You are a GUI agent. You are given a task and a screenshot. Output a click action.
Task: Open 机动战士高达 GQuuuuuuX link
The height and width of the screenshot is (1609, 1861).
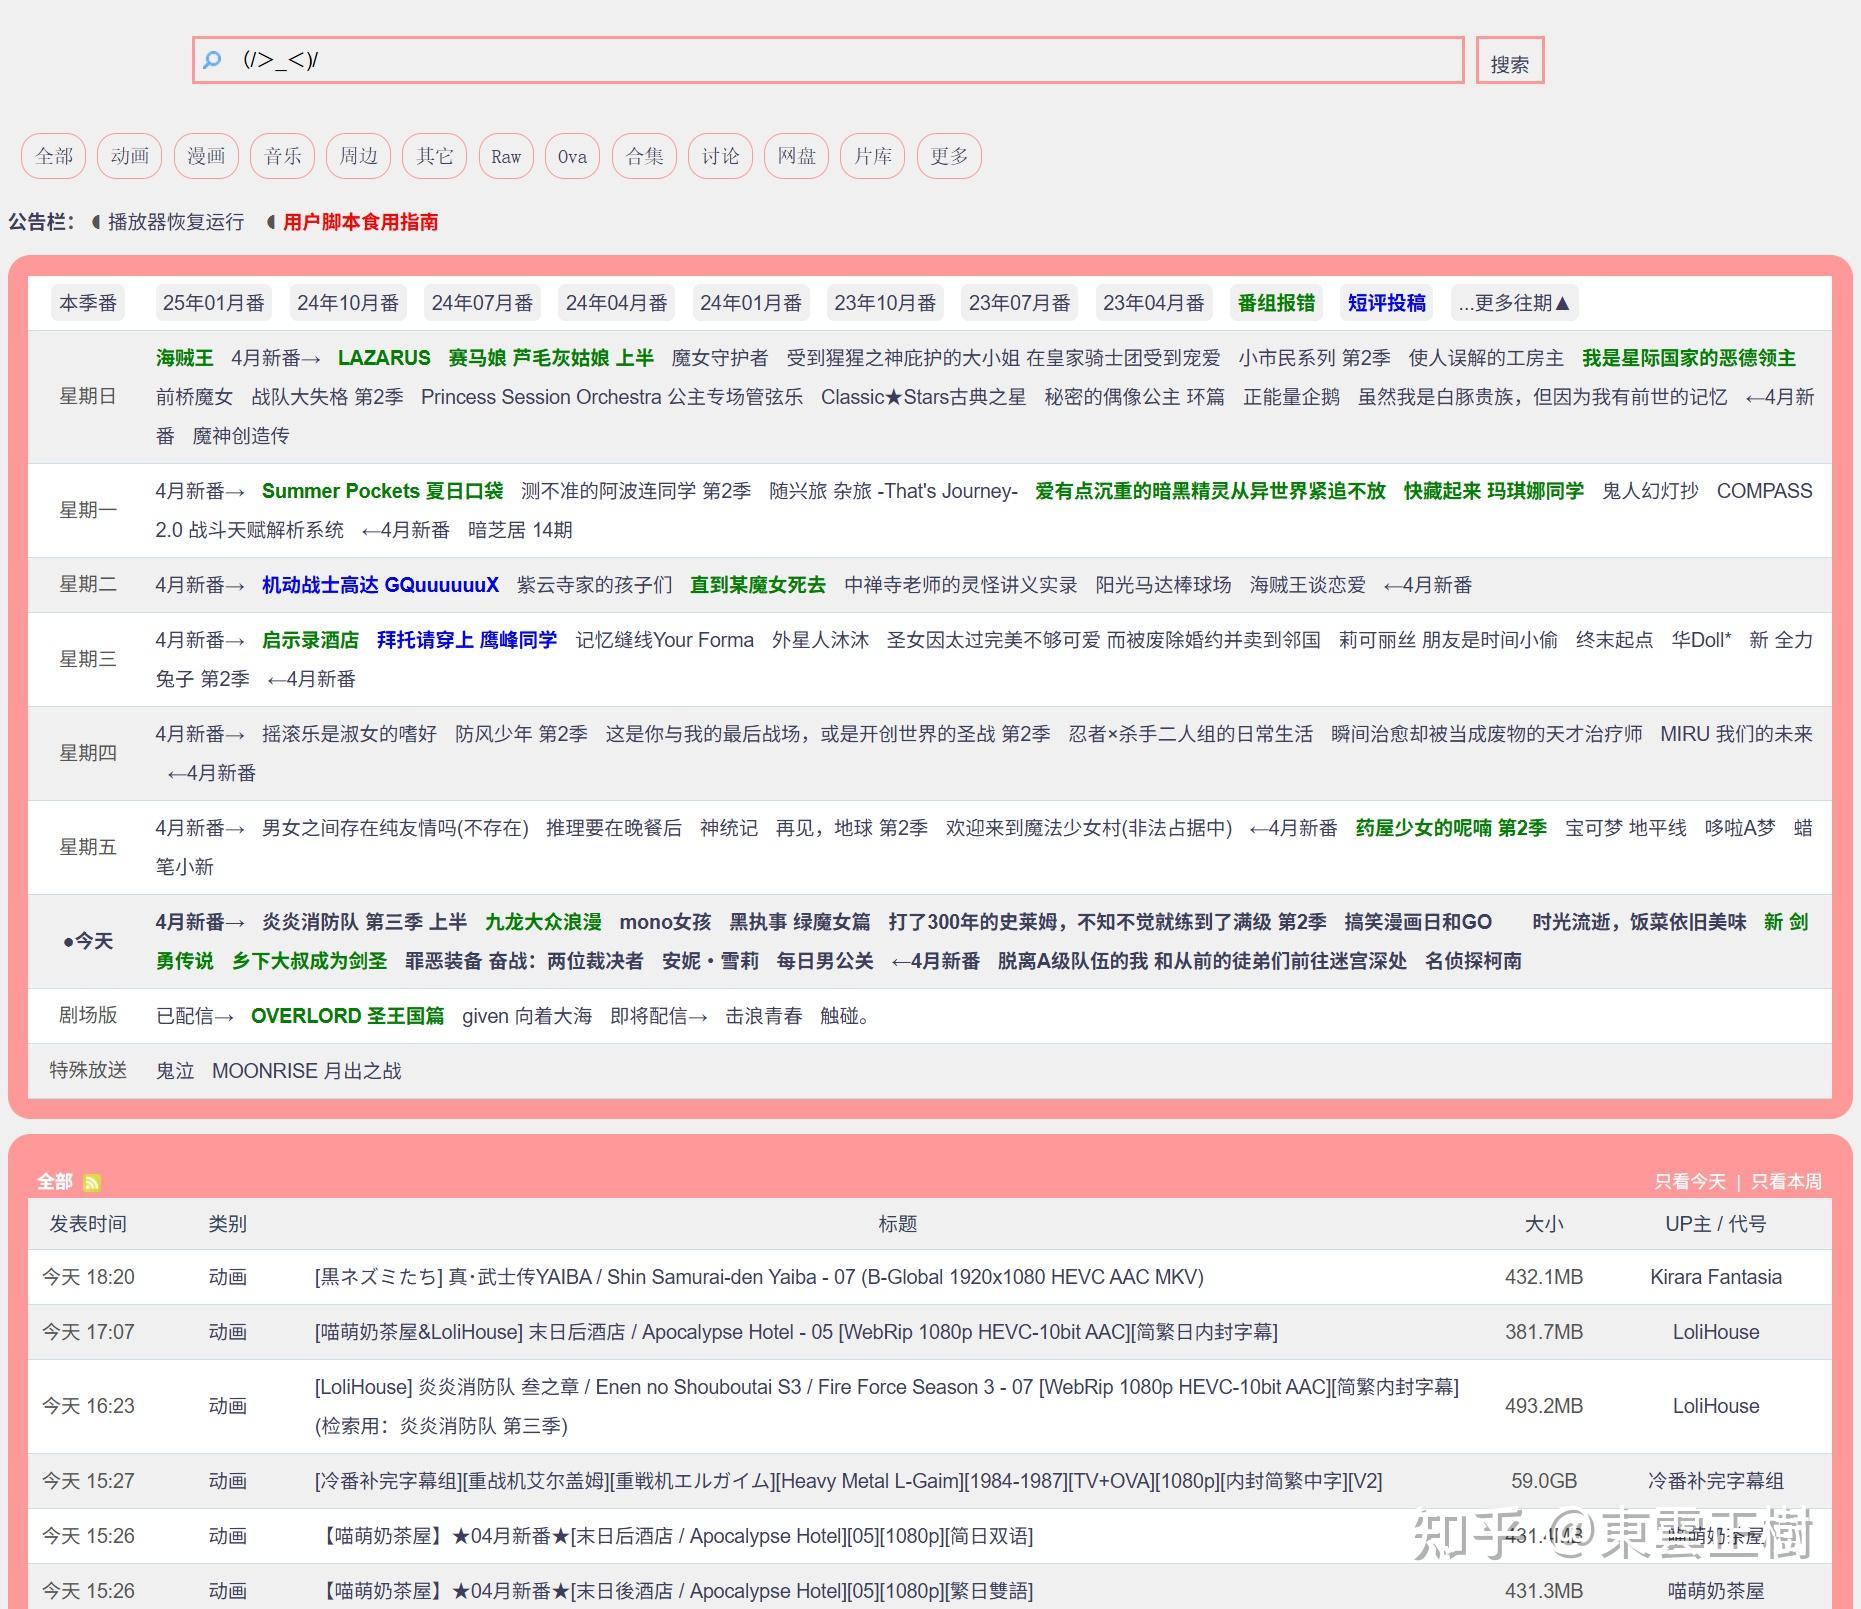pyautogui.click(x=380, y=585)
